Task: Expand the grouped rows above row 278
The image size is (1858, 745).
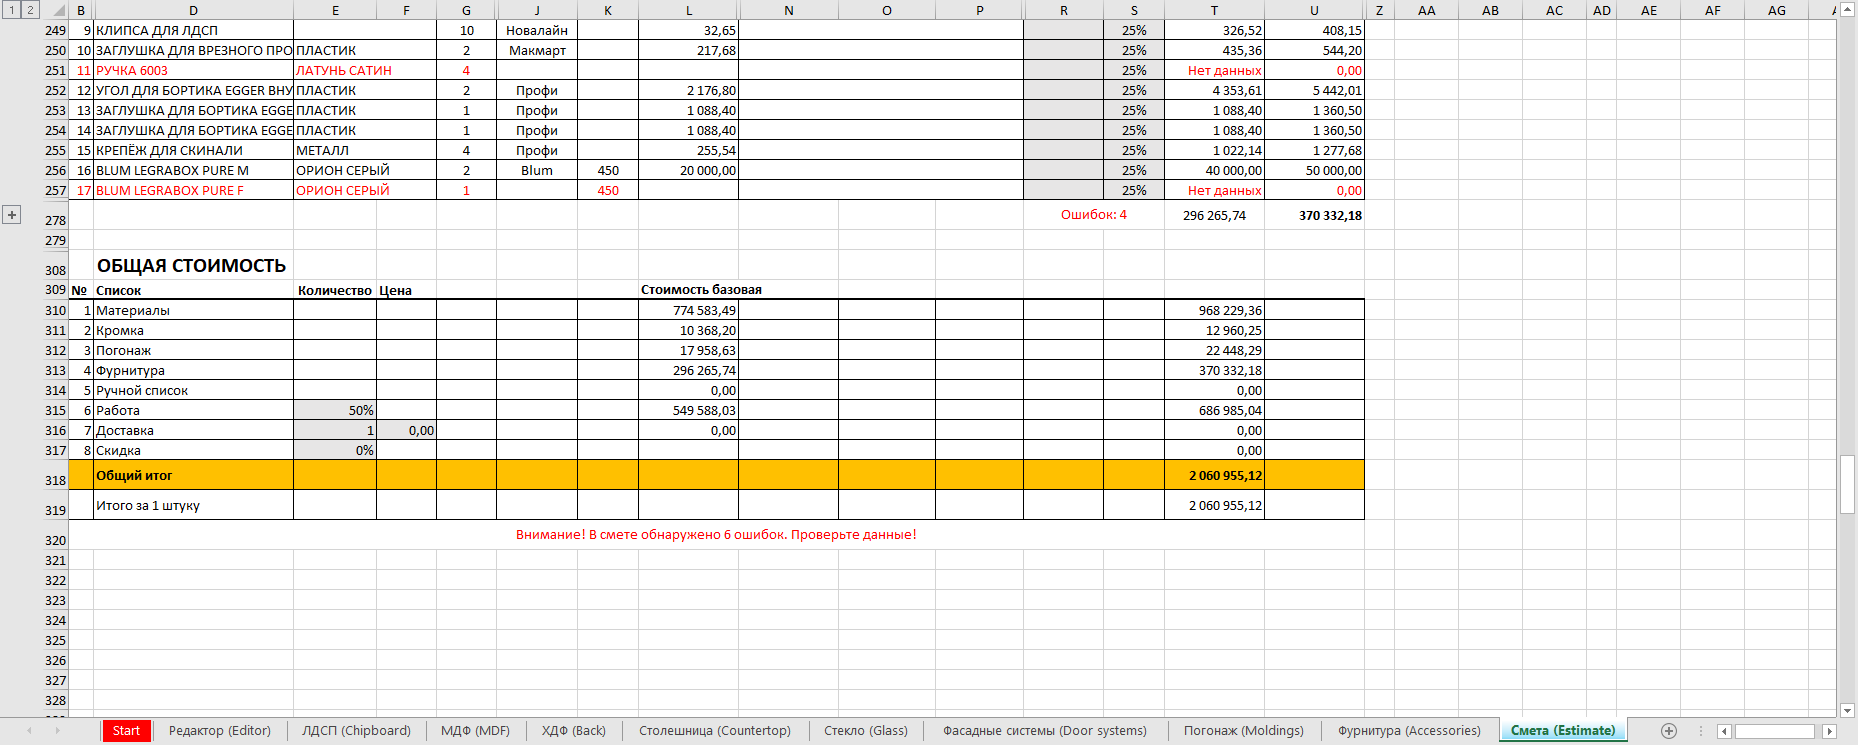Action: coord(12,215)
